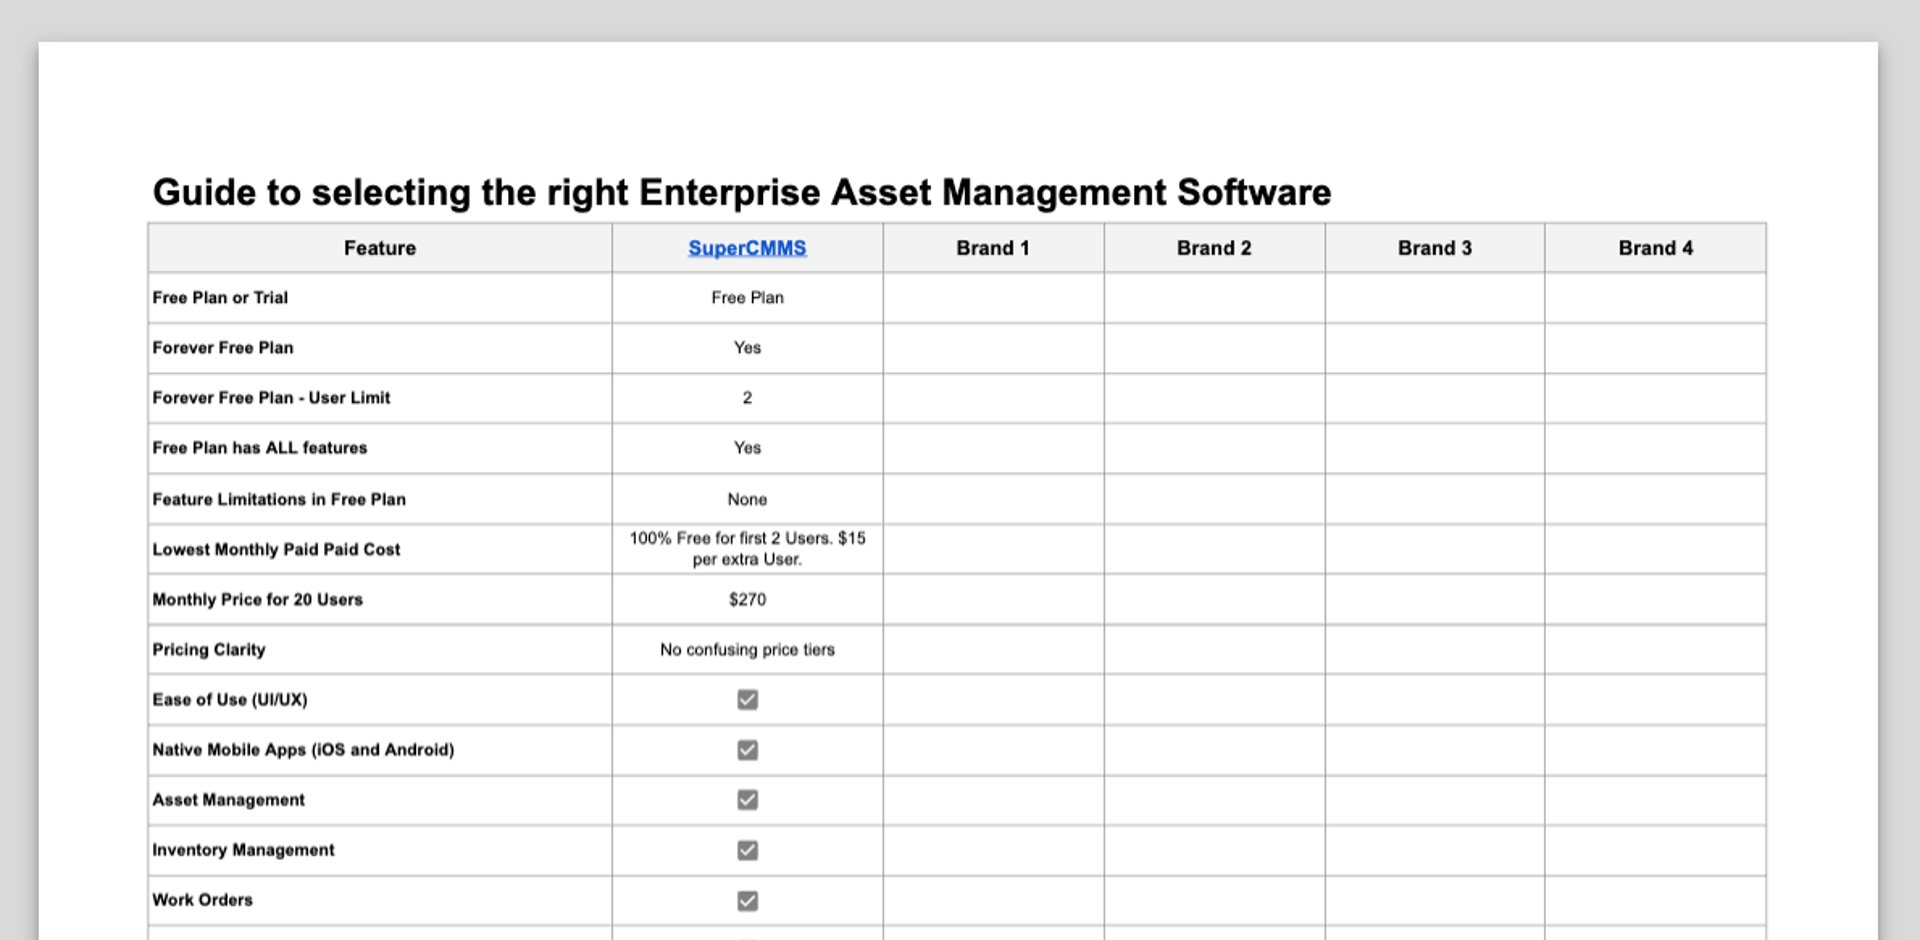Click the 'No confusing price tiers' cell
1920x940 pixels.
tap(747, 650)
